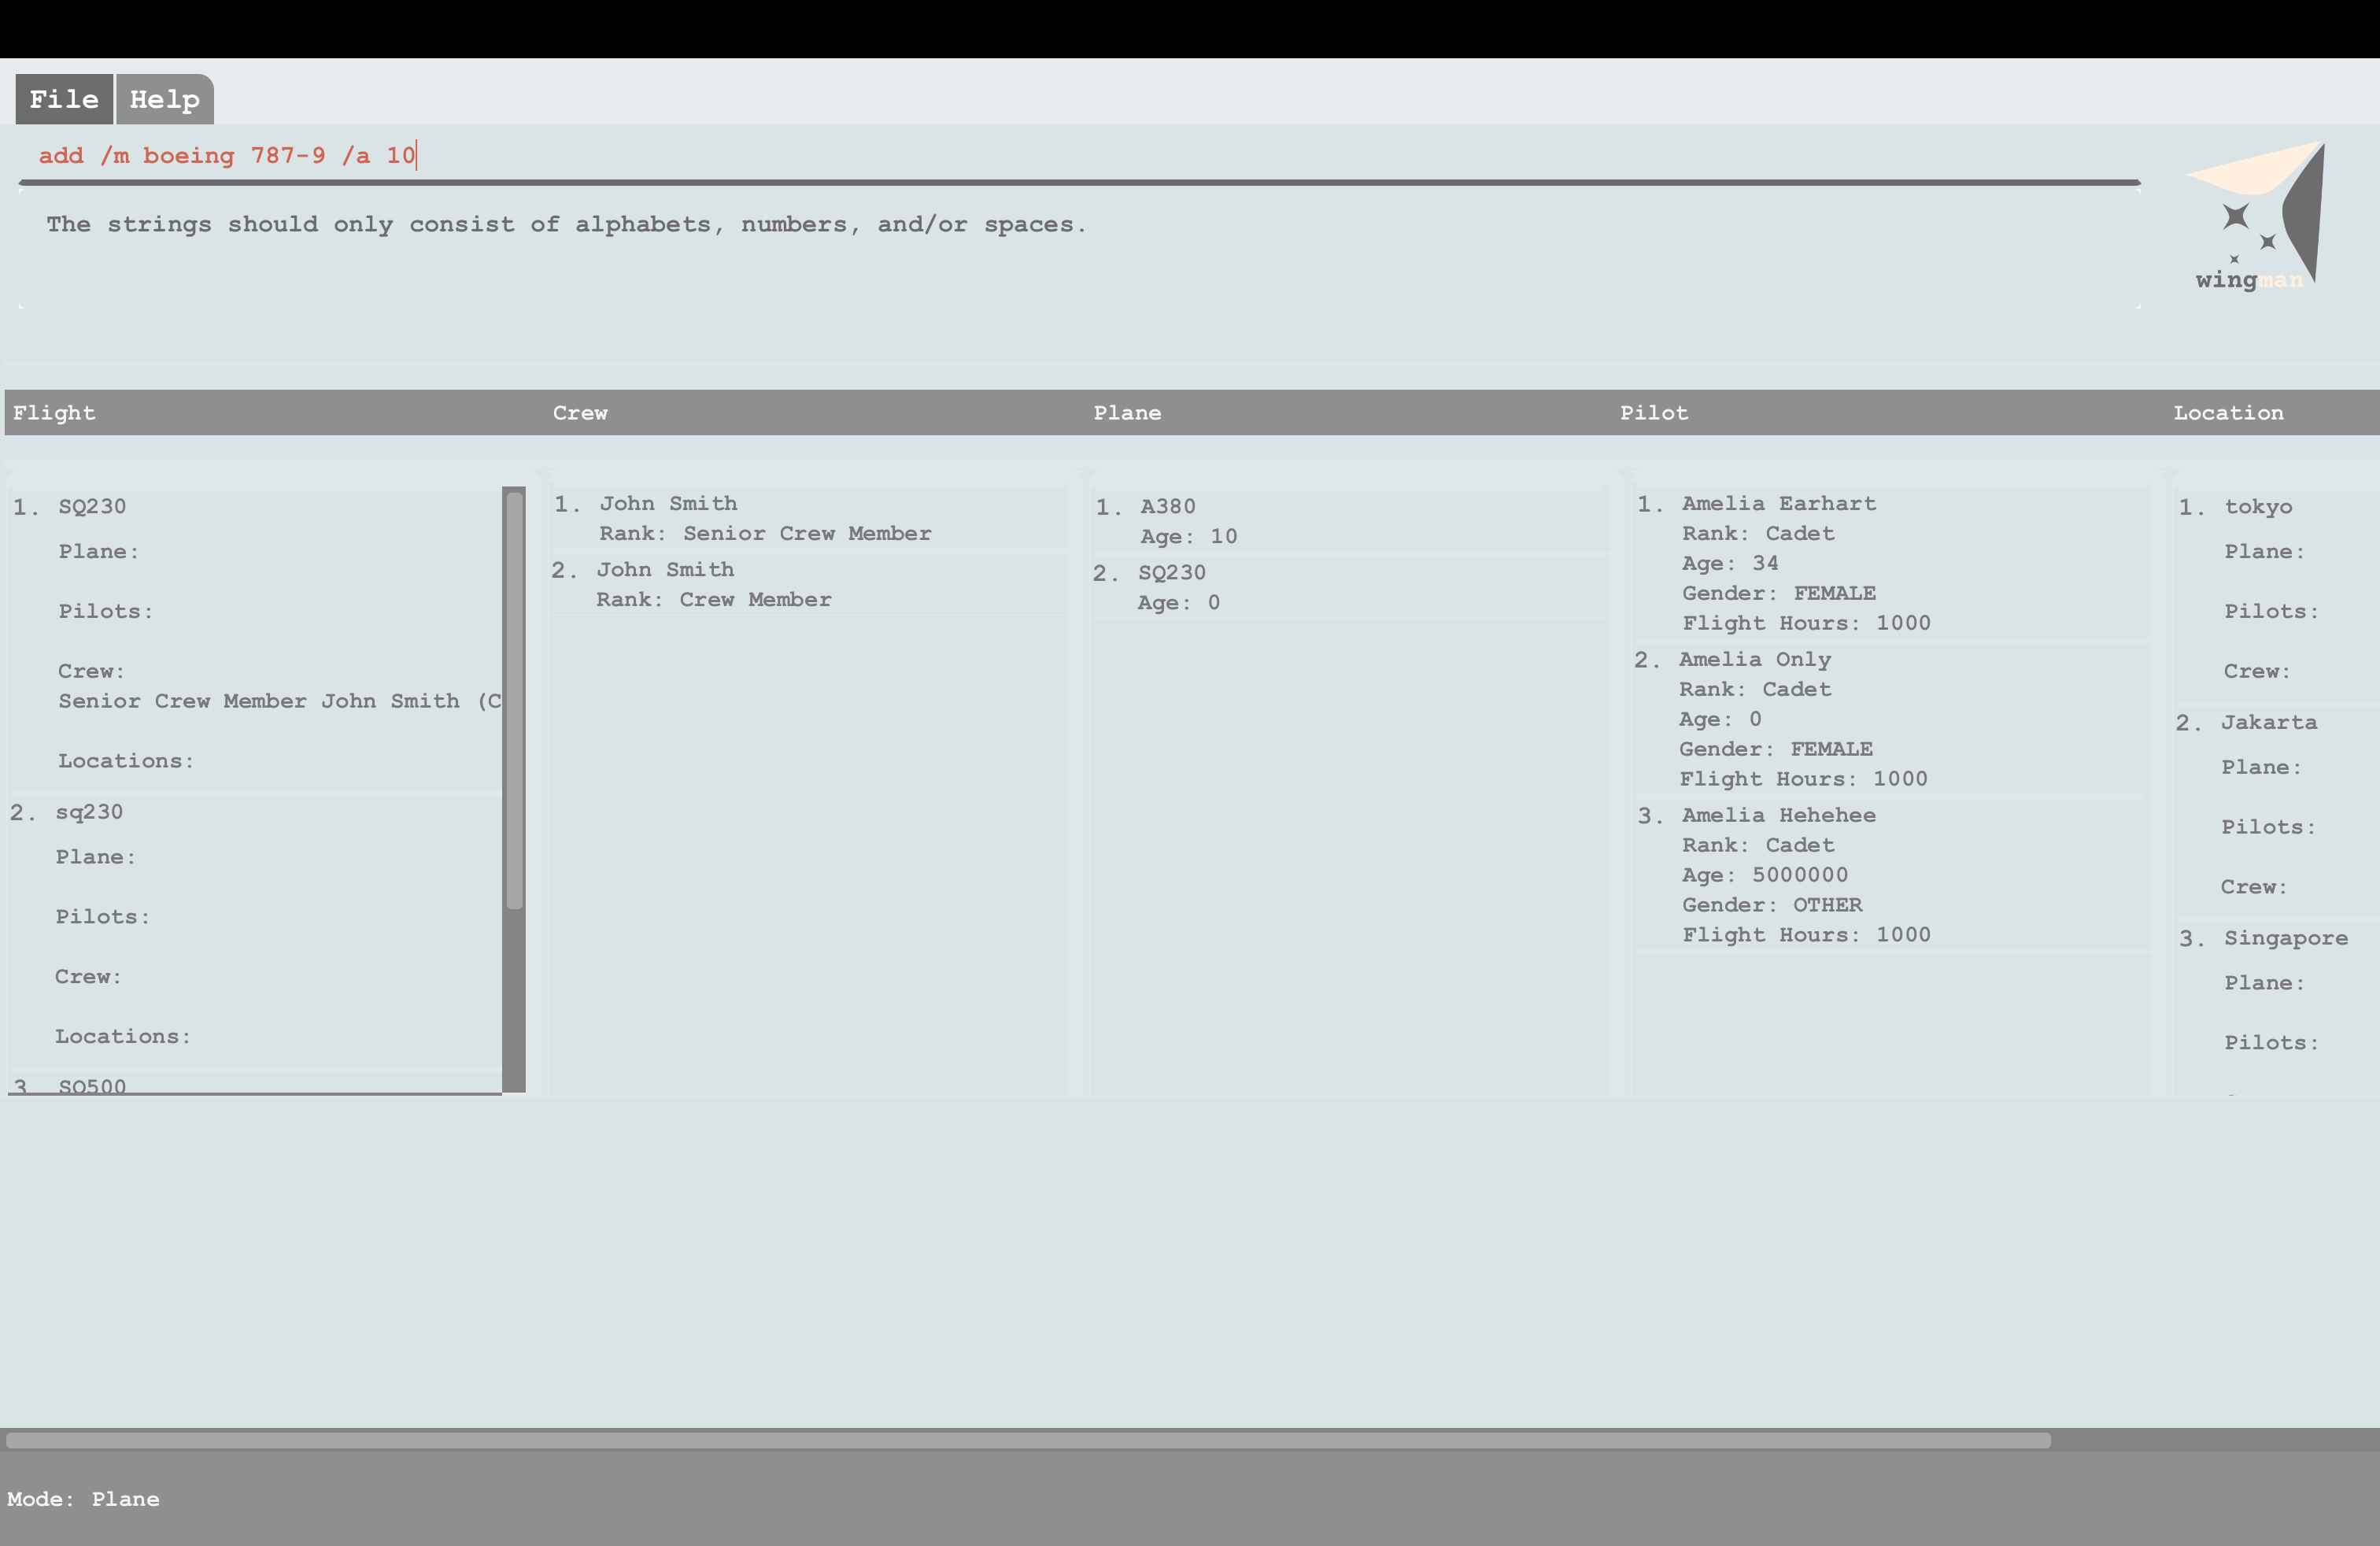Image resolution: width=2380 pixels, height=1546 pixels.
Task: Select flight SQ230 in Flight list
Action: pos(92,506)
